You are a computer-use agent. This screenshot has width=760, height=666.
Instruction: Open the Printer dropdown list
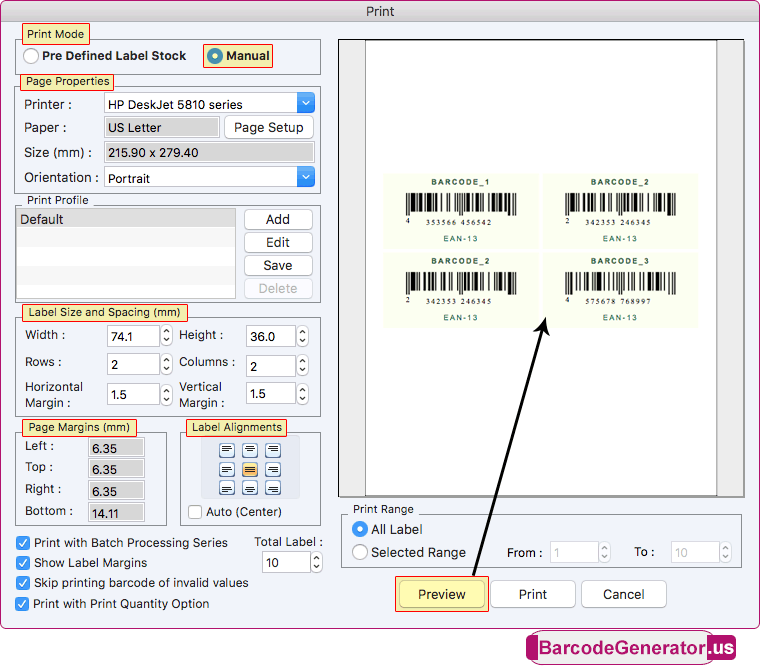(305, 103)
